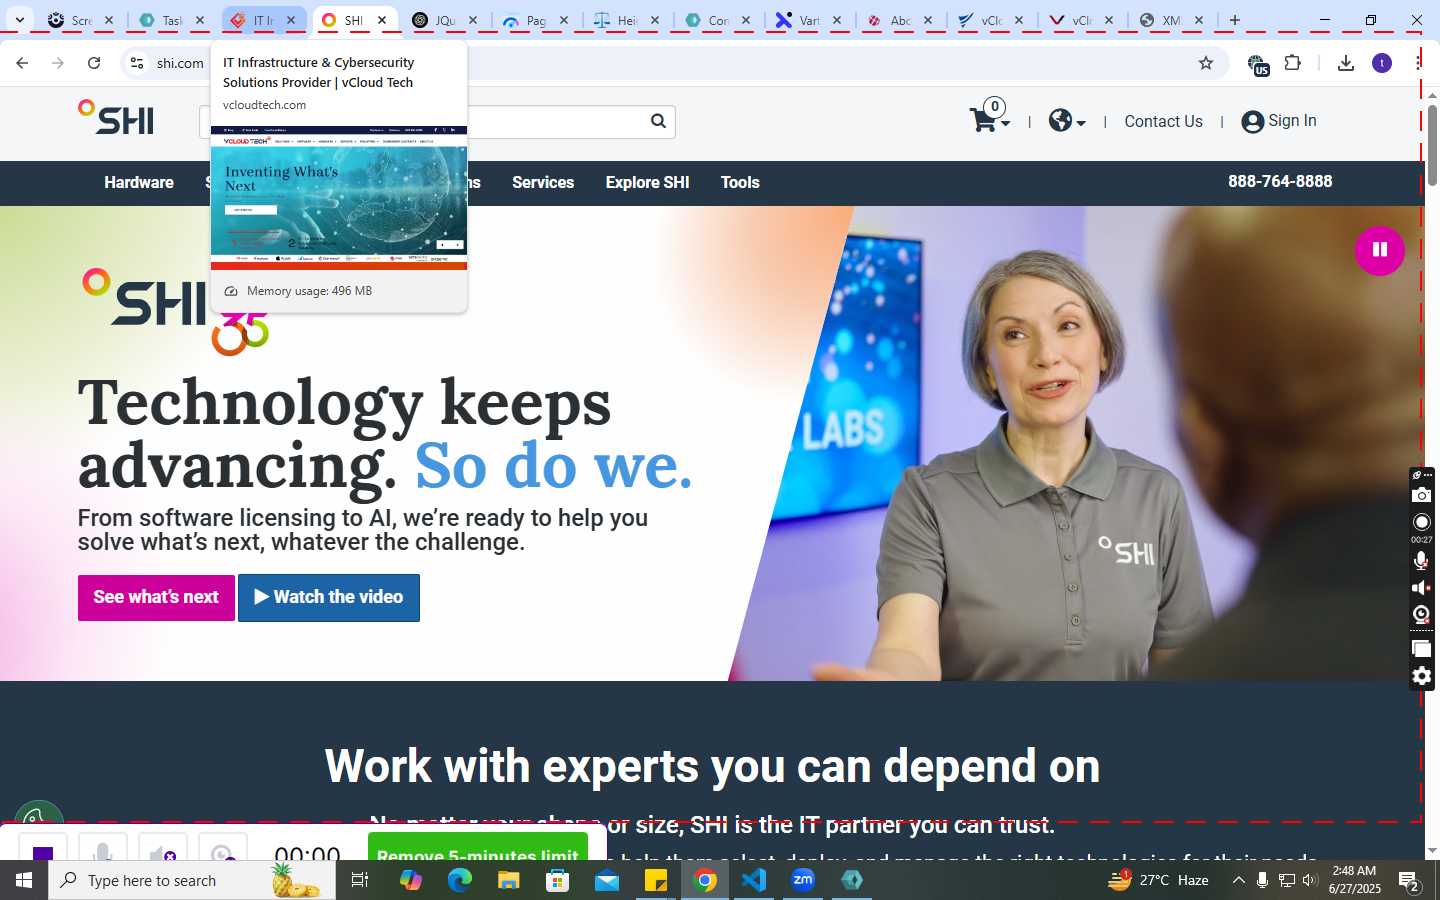
Task: Open Mail app from taskbar
Action: click(x=607, y=880)
